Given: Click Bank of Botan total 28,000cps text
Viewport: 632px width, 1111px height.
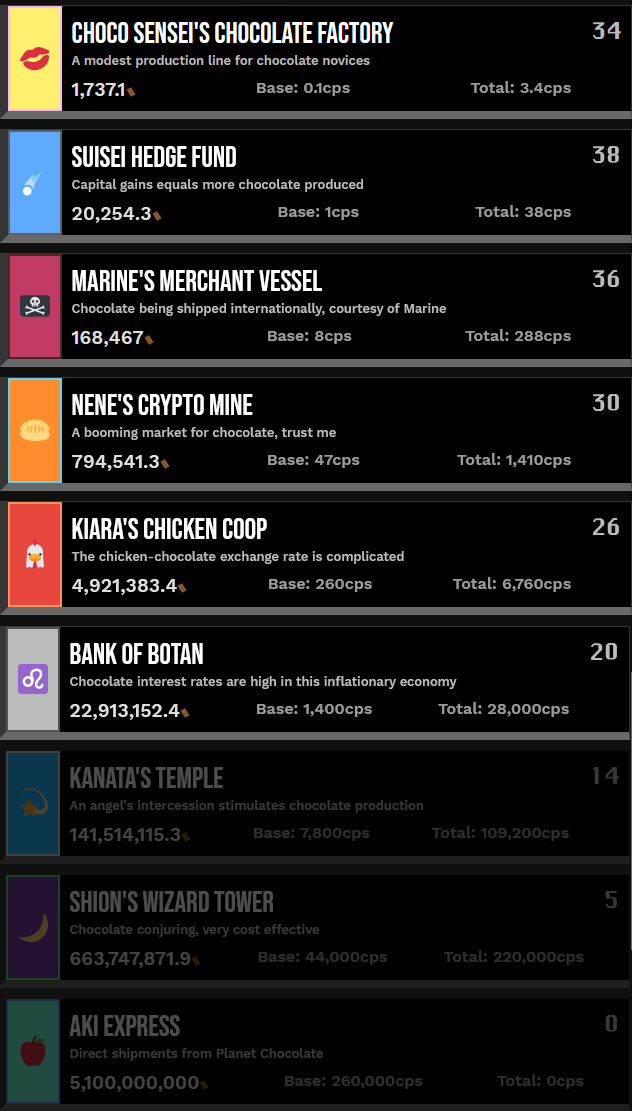Looking at the screenshot, I should [x=503, y=709].
